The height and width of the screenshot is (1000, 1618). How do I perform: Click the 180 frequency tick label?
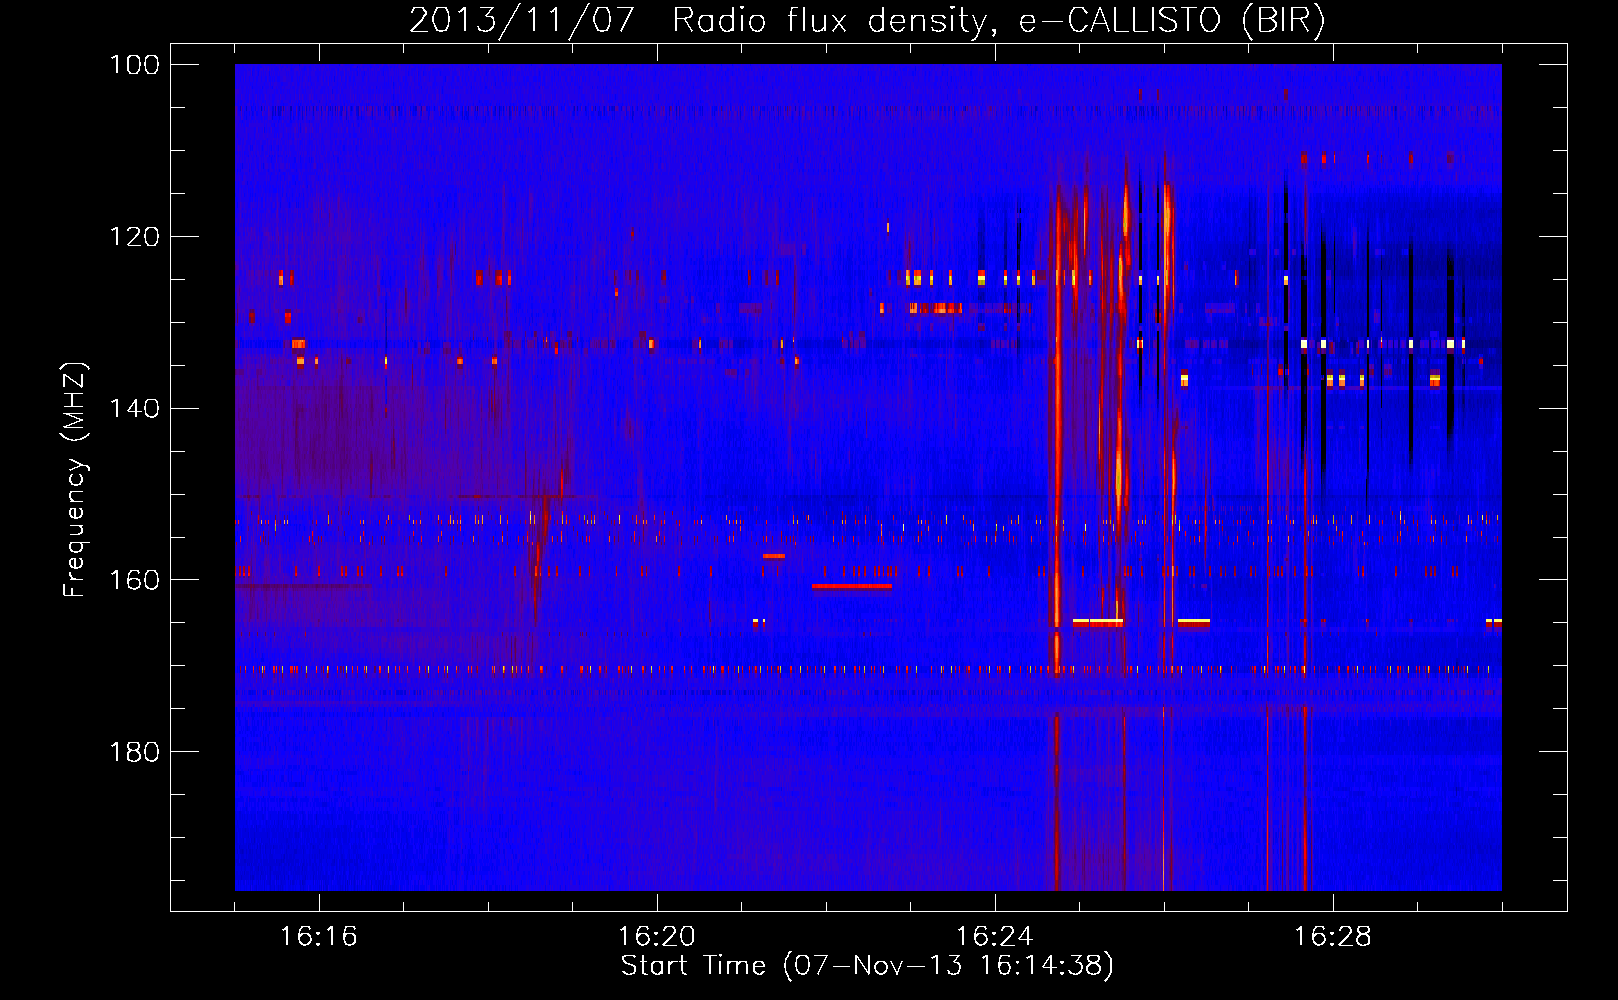tap(135, 752)
